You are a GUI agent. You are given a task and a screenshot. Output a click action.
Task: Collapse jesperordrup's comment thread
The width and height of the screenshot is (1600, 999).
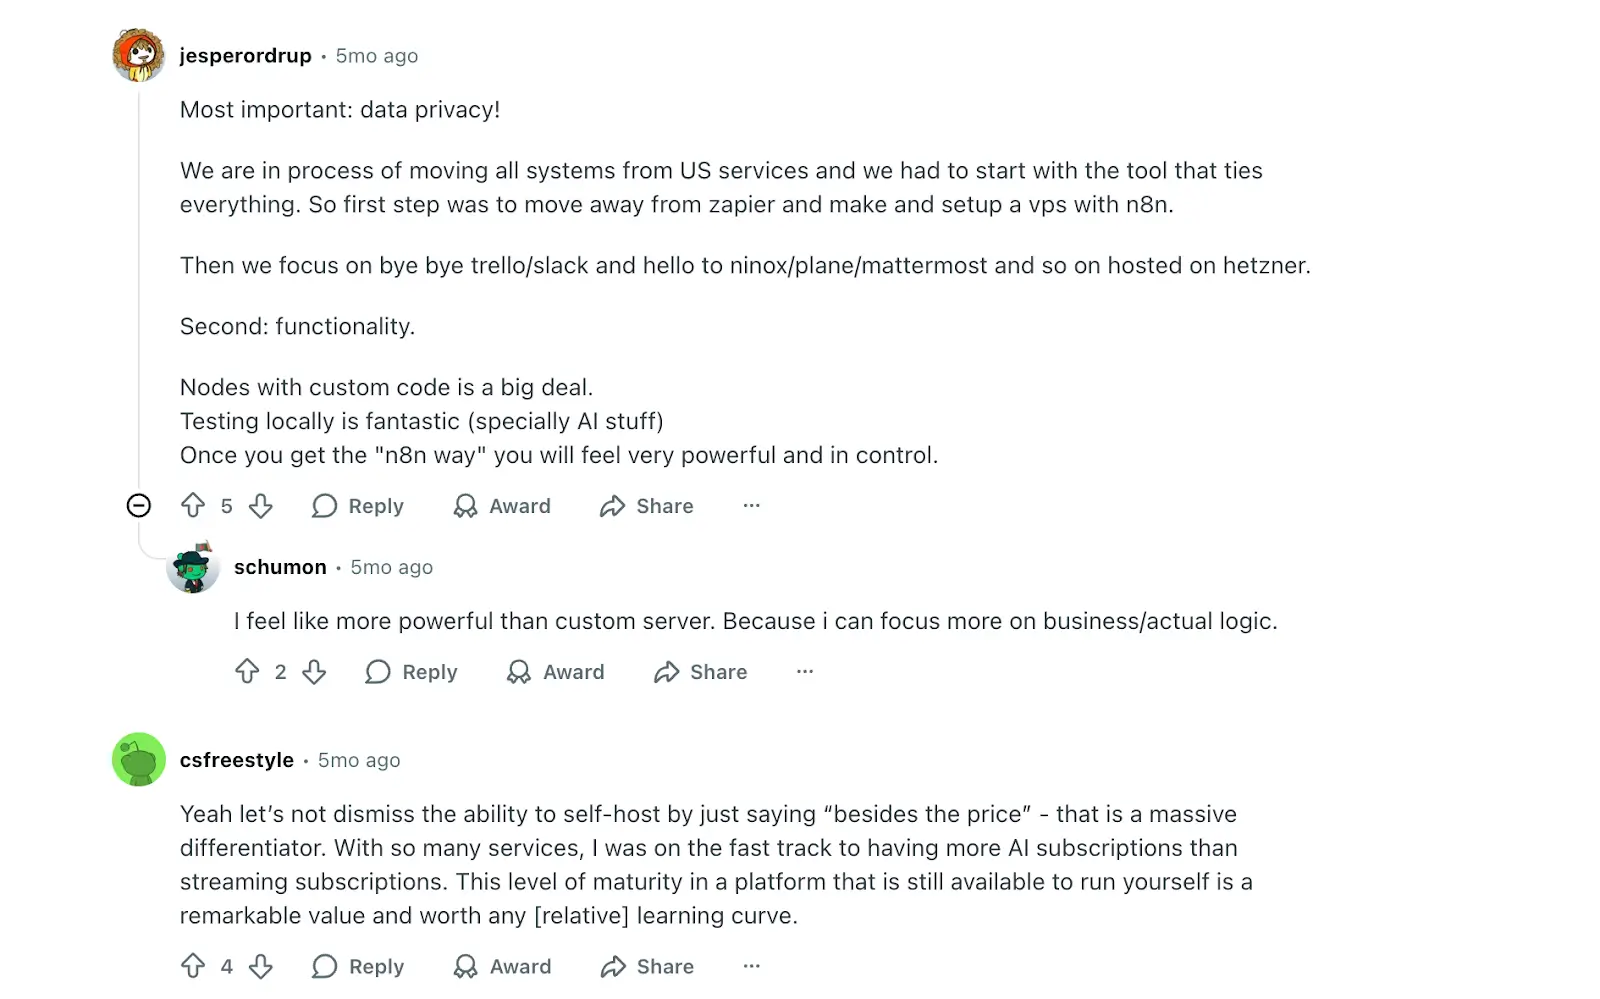click(x=139, y=505)
